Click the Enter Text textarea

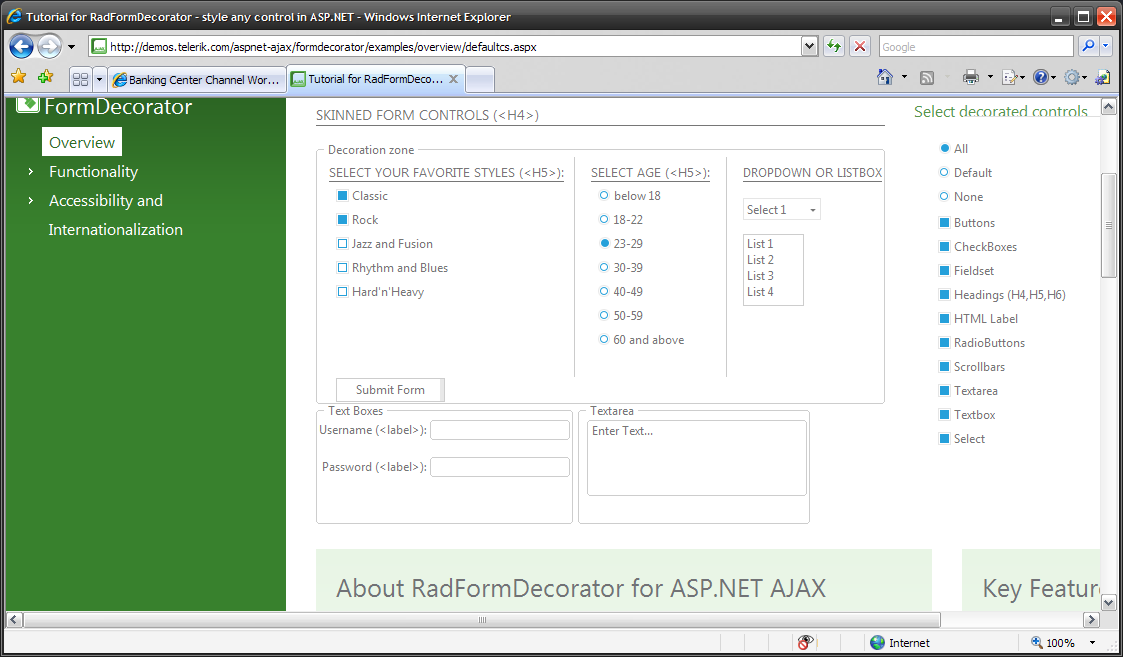[697, 458]
